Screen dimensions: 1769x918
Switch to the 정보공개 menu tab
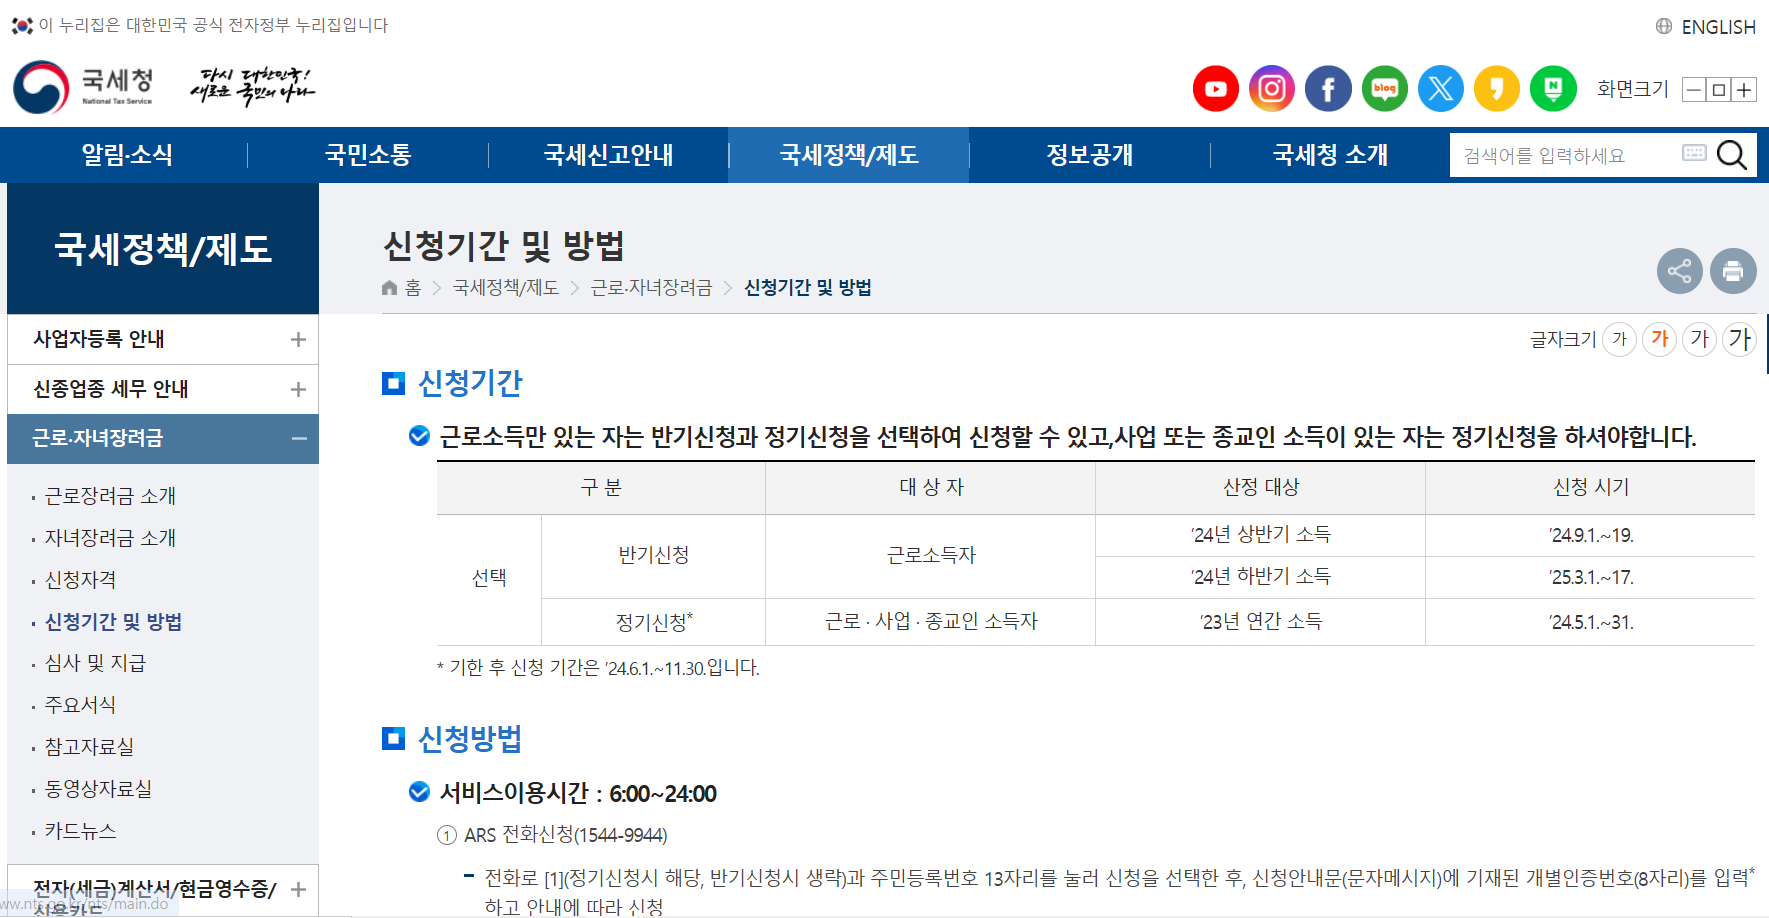point(1087,155)
